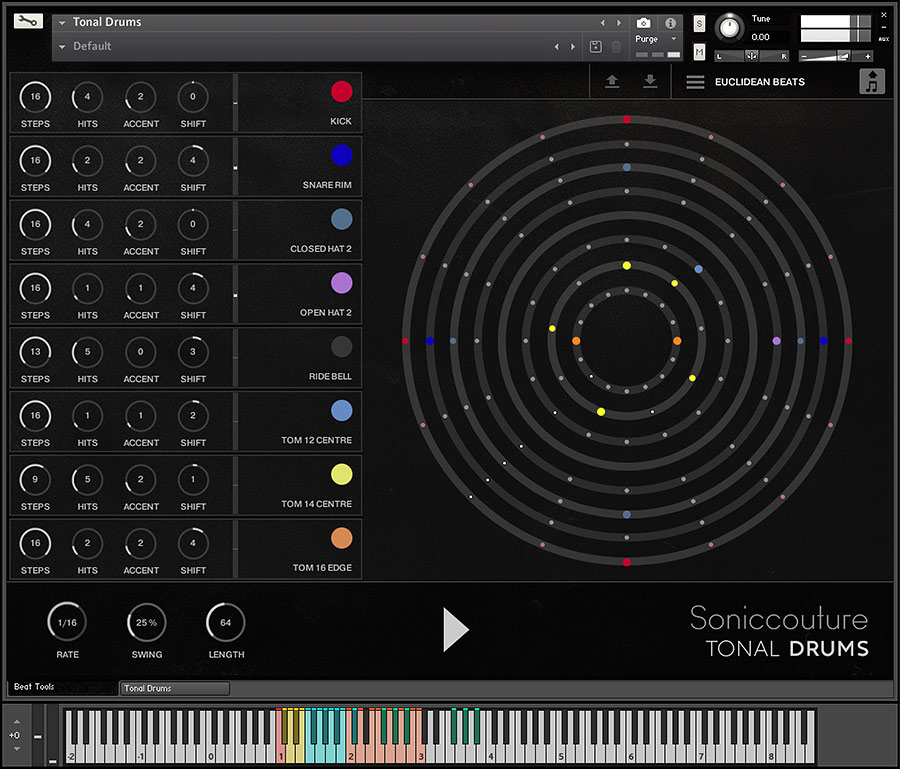The image size is (900, 769).
Task: Start playback with the play button
Action: pos(456,630)
